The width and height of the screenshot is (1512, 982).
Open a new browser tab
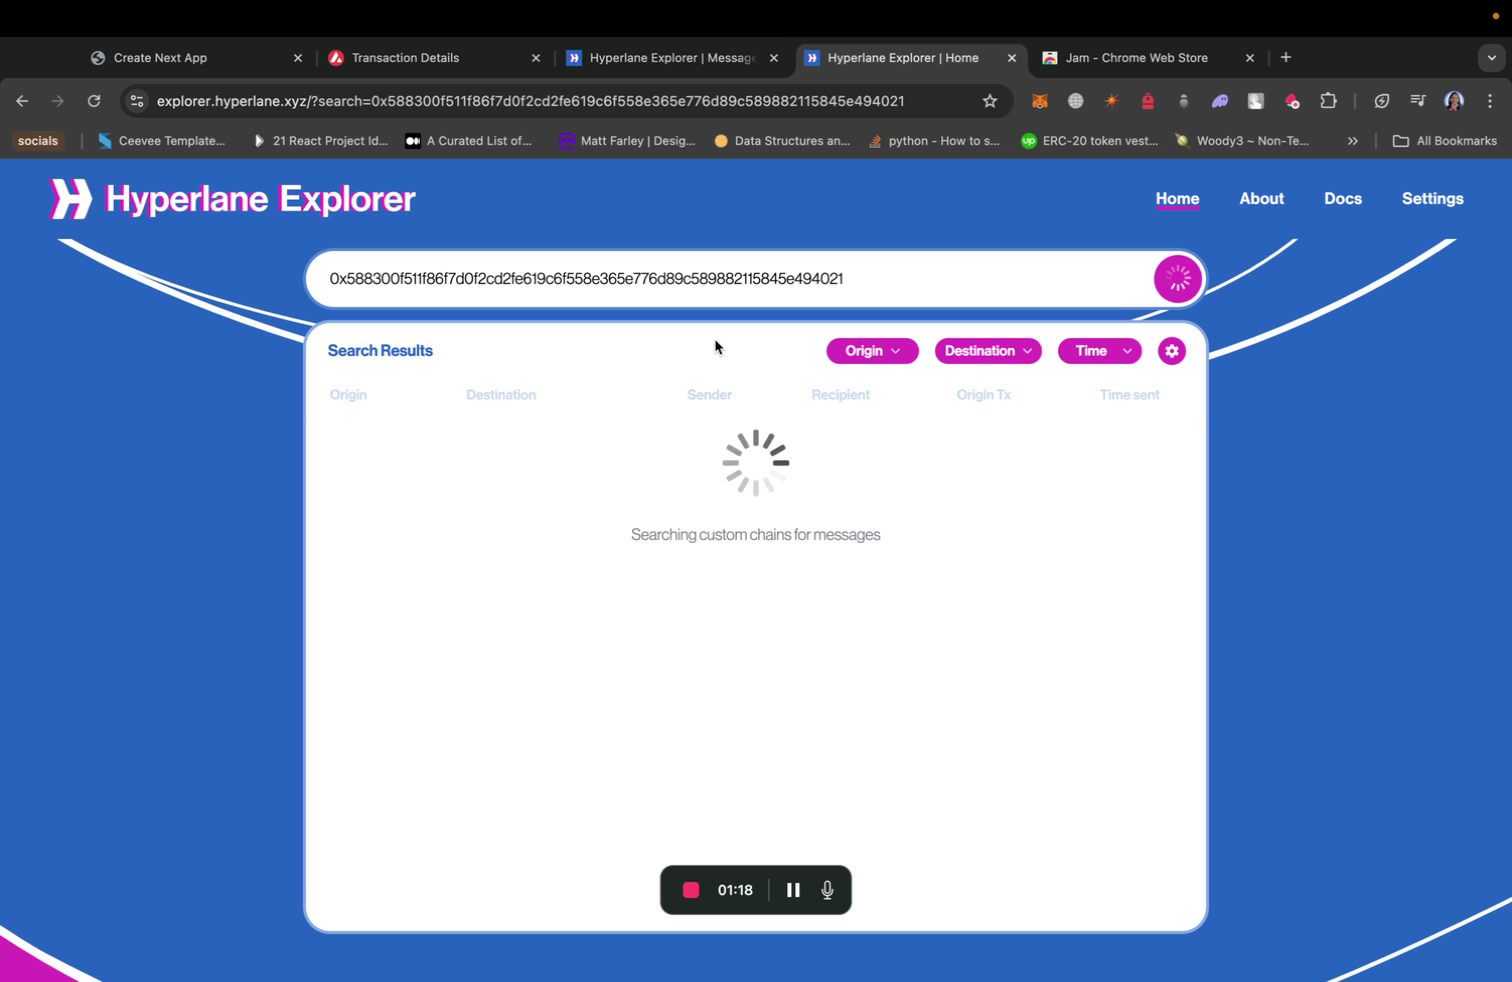[1286, 58]
